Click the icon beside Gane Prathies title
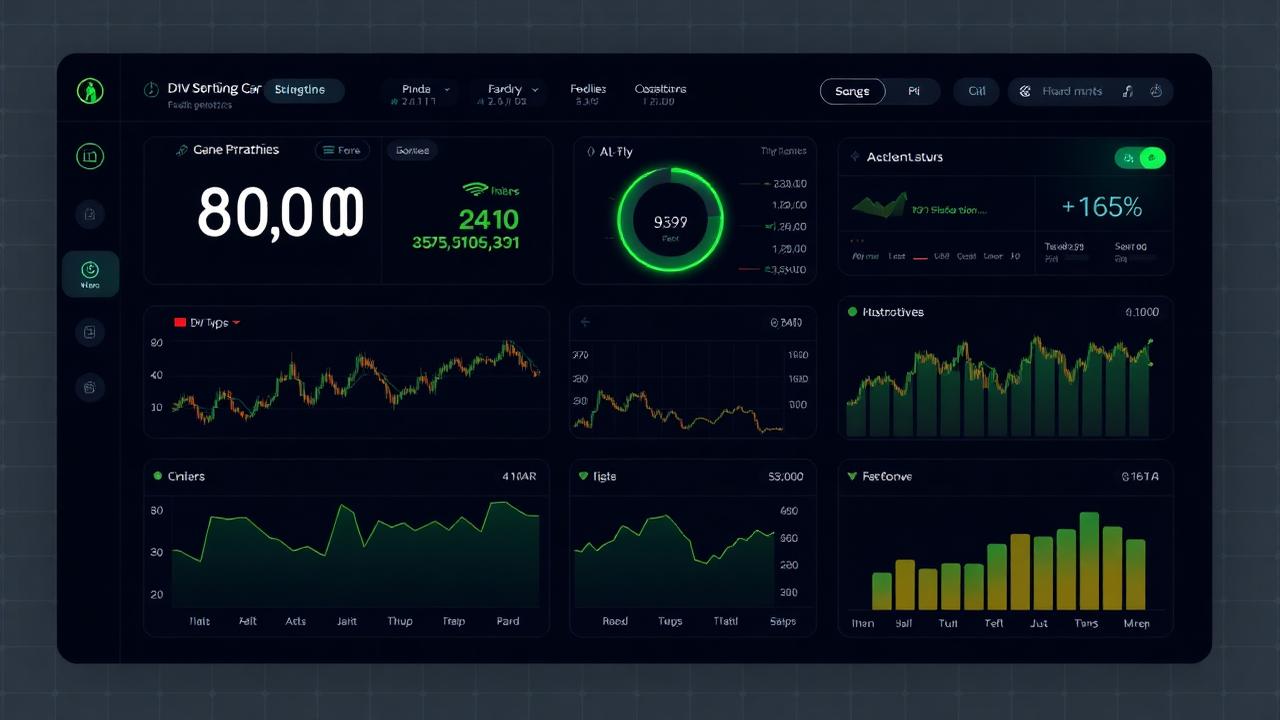This screenshot has height=720, width=1280. (x=182, y=150)
